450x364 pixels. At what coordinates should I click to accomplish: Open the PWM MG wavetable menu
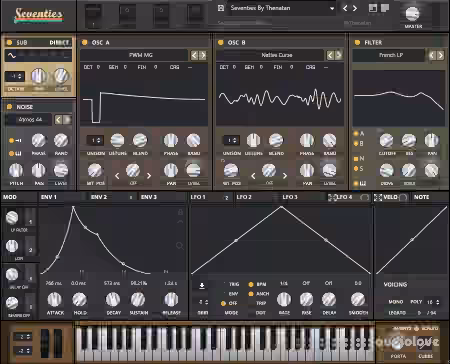tap(134, 55)
